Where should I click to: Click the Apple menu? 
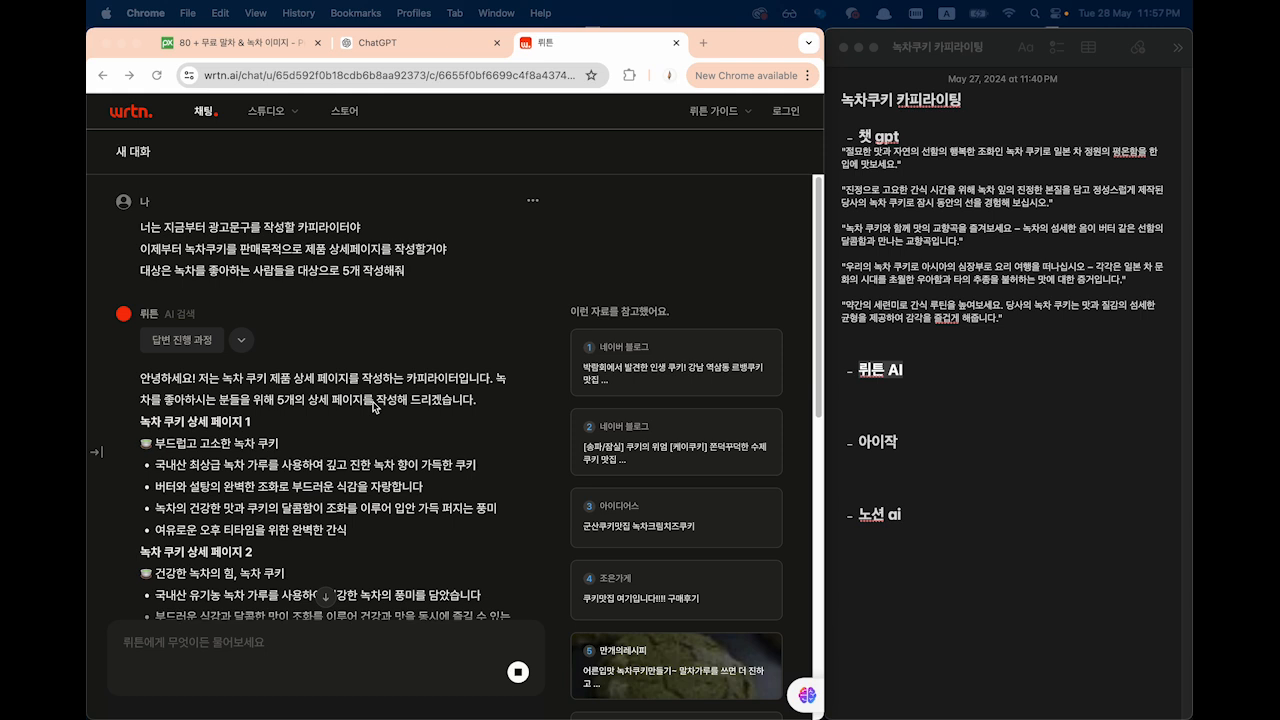(106, 13)
